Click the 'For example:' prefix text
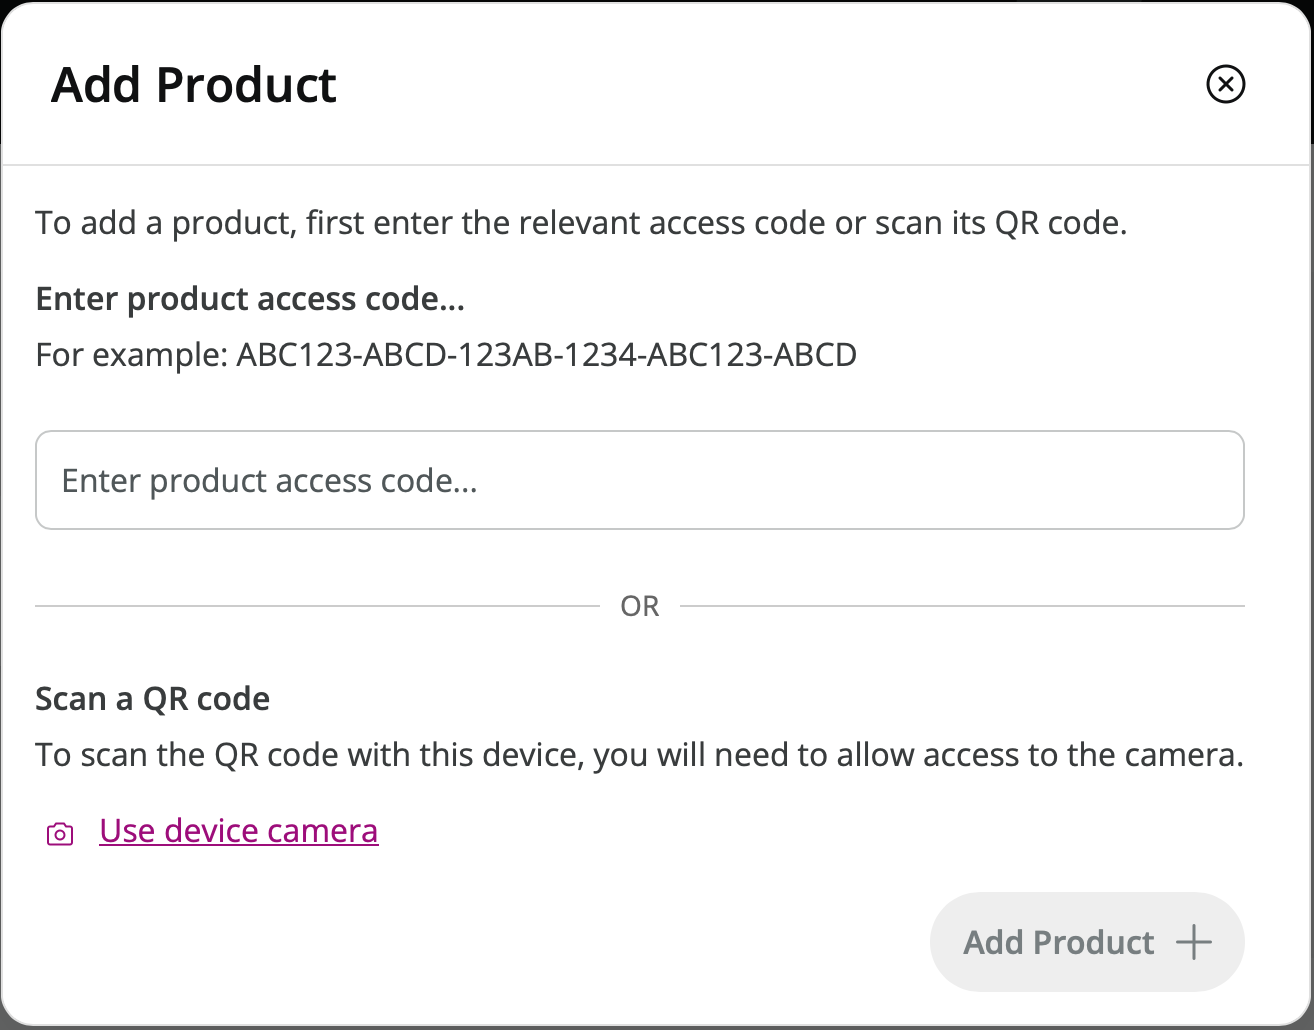This screenshot has width=1314, height=1030. pyautogui.click(x=131, y=355)
